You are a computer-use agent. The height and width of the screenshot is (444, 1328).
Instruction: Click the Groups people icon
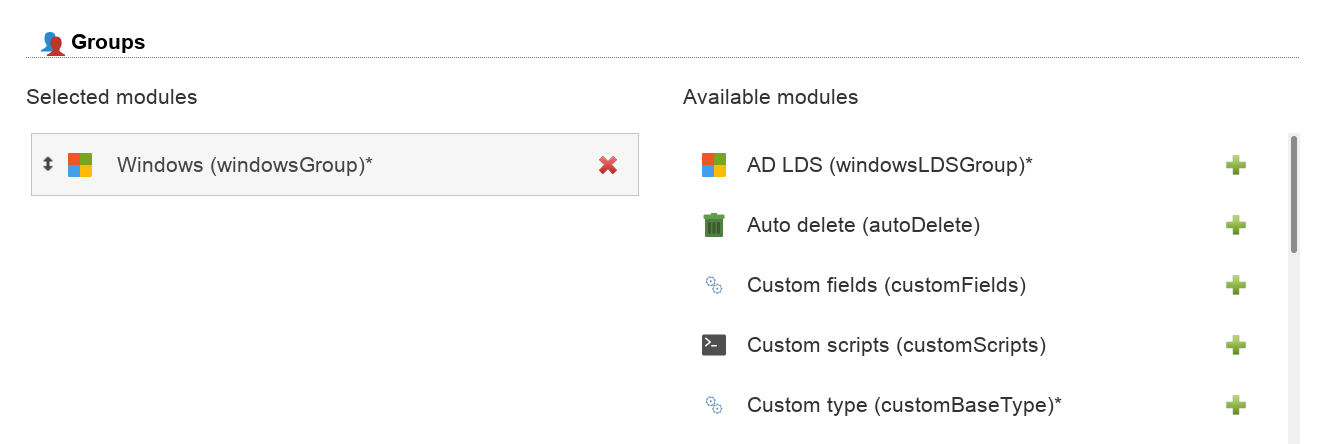[x=52, y=43]
